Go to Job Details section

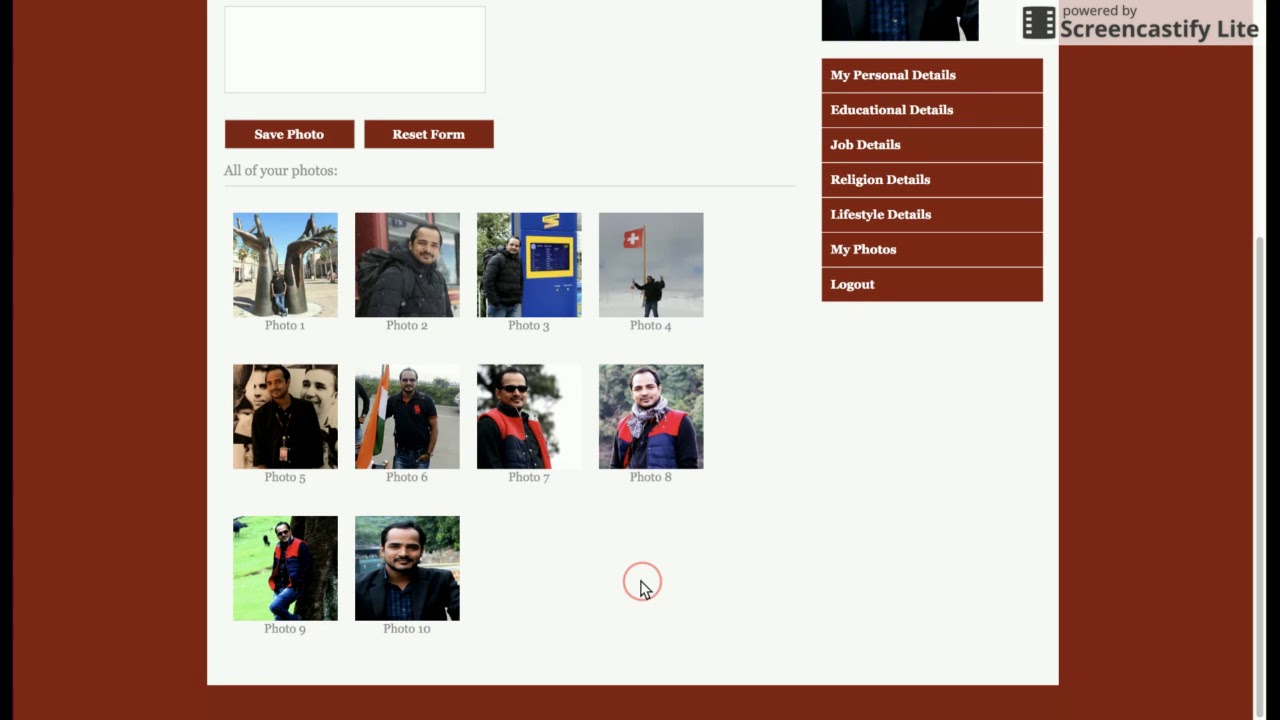(x=932, y=145)
